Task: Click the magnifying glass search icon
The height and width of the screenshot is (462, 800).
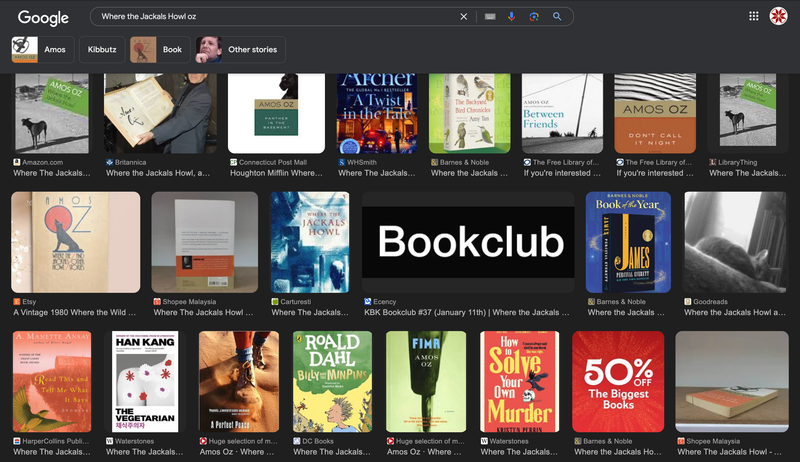Action: (557, 16)
